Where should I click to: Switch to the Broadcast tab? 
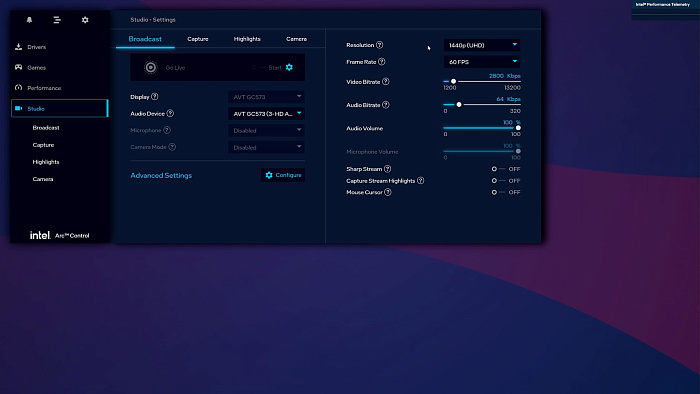coord(145,39)
